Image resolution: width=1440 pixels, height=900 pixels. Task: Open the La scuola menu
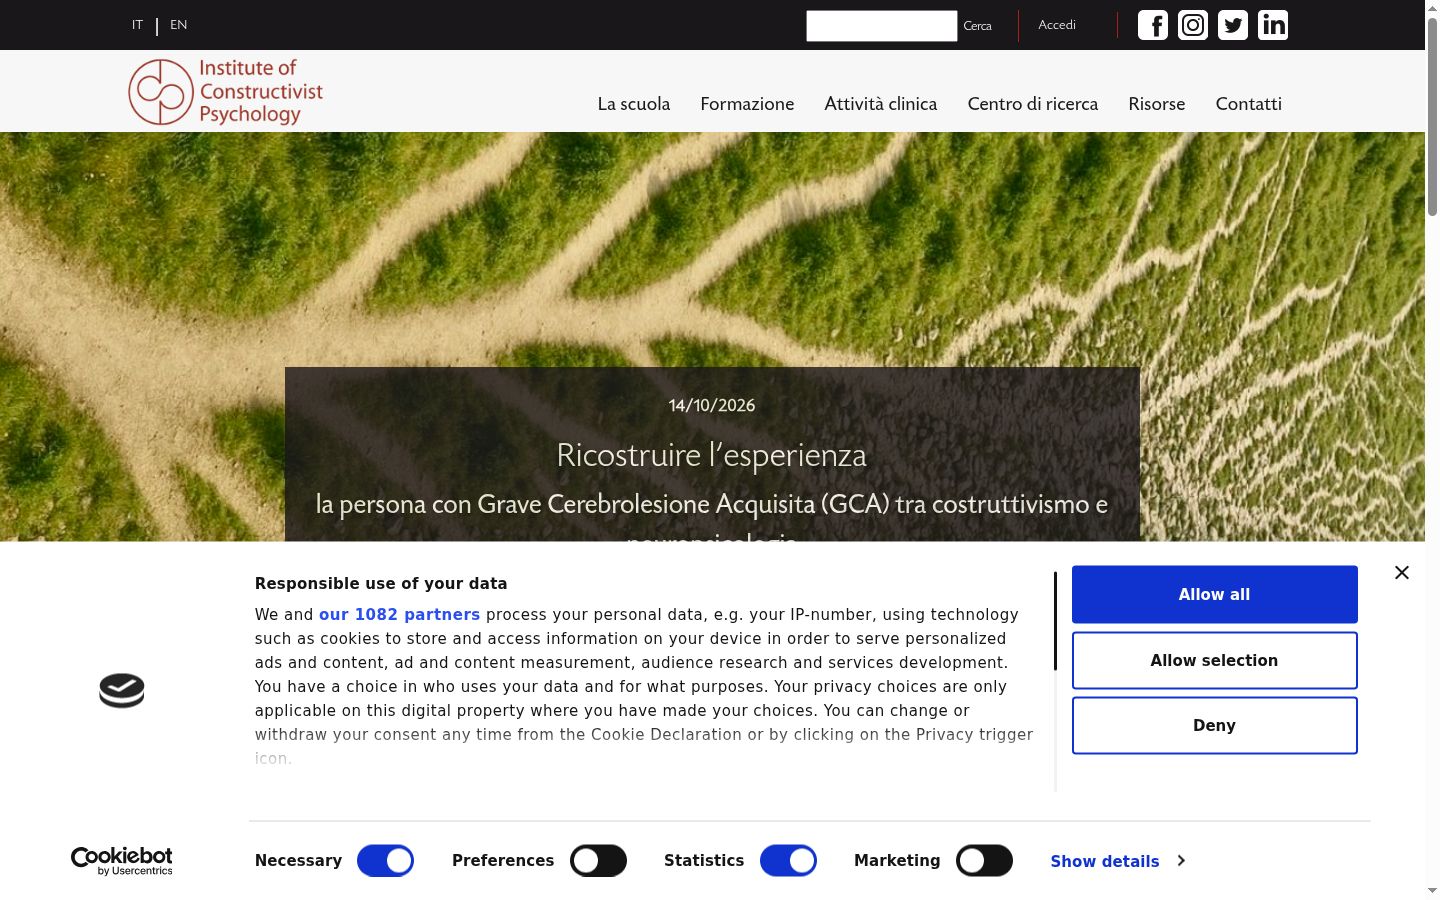[x=634, y=104]
